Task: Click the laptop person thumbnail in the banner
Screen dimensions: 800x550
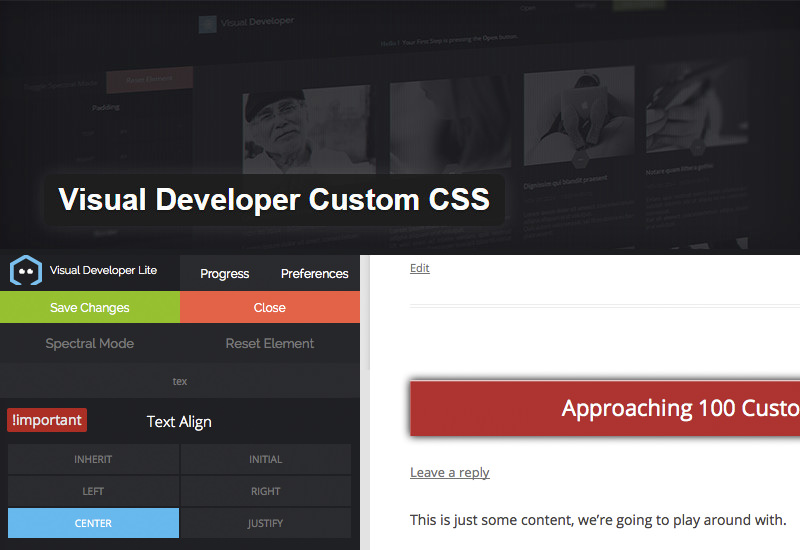Action: 579,117
